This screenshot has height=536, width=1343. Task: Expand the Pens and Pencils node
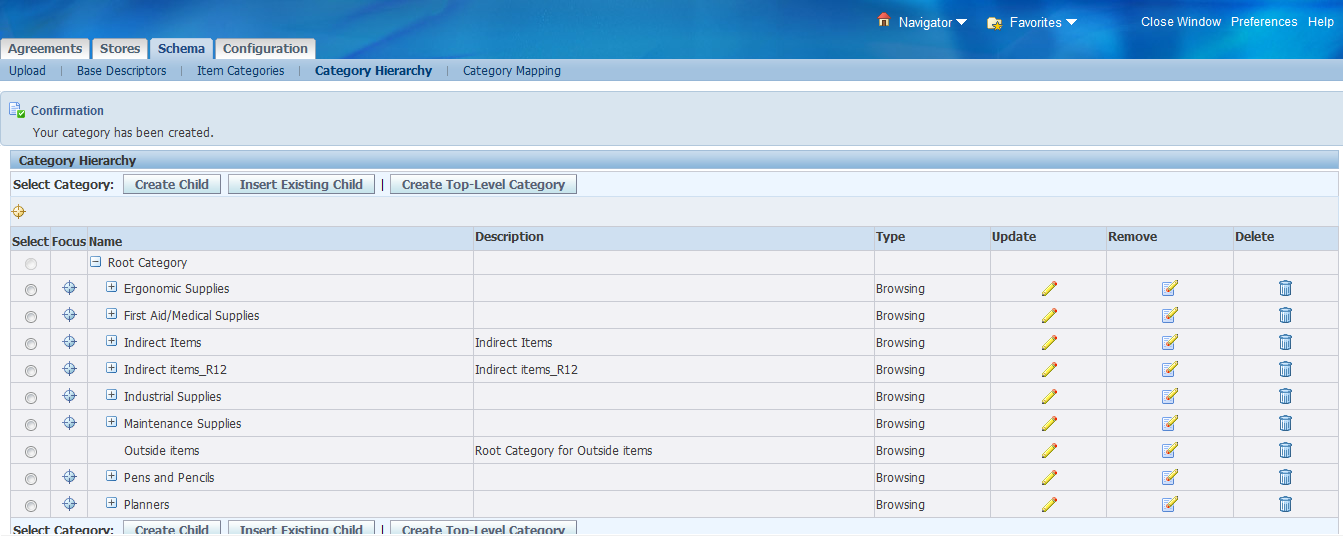pyautogui.click(x=112, y=477)
